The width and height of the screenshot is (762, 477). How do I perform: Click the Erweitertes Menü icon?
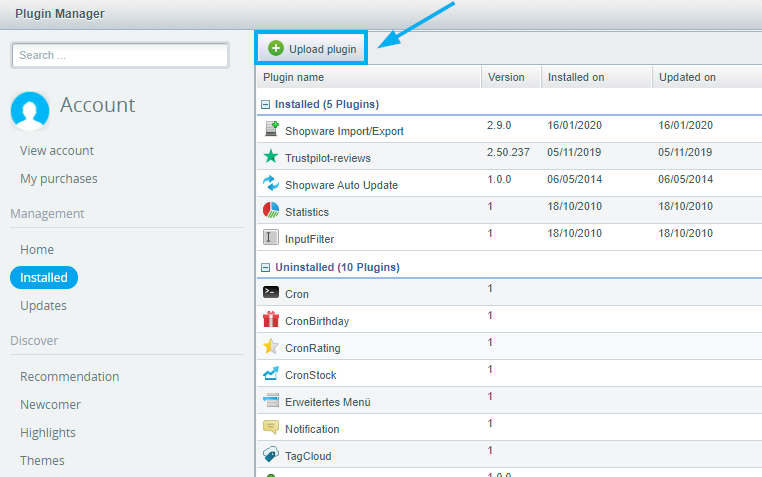[x=271, y=400]
